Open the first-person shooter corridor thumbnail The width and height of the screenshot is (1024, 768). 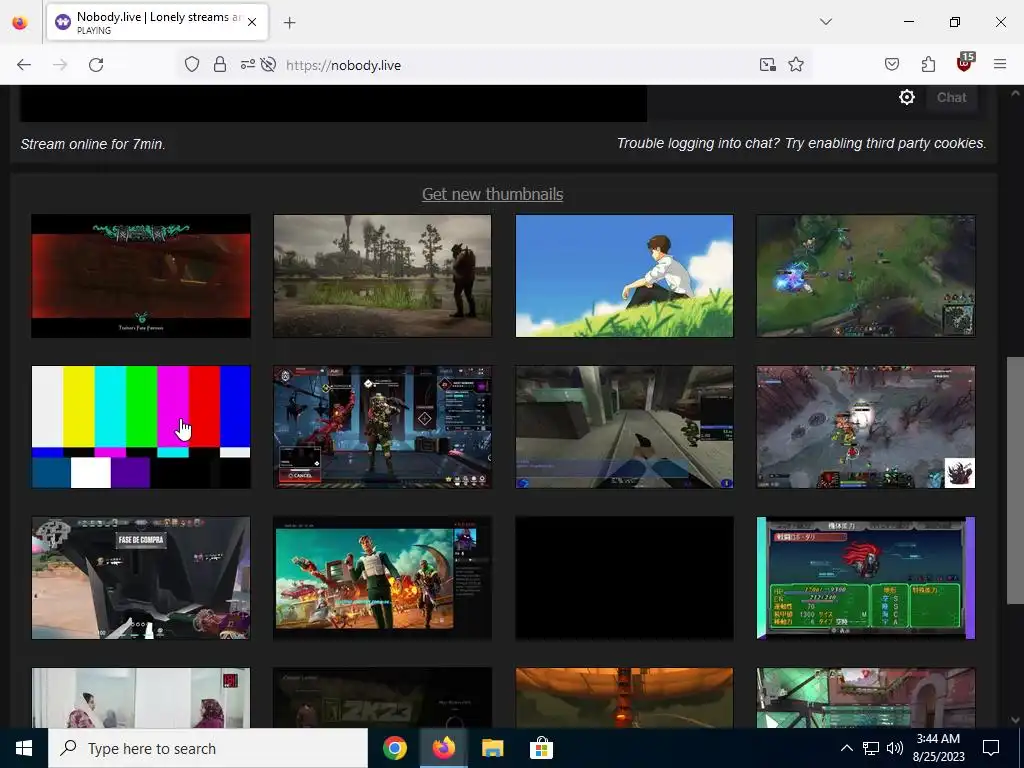[x=624, y=427]
